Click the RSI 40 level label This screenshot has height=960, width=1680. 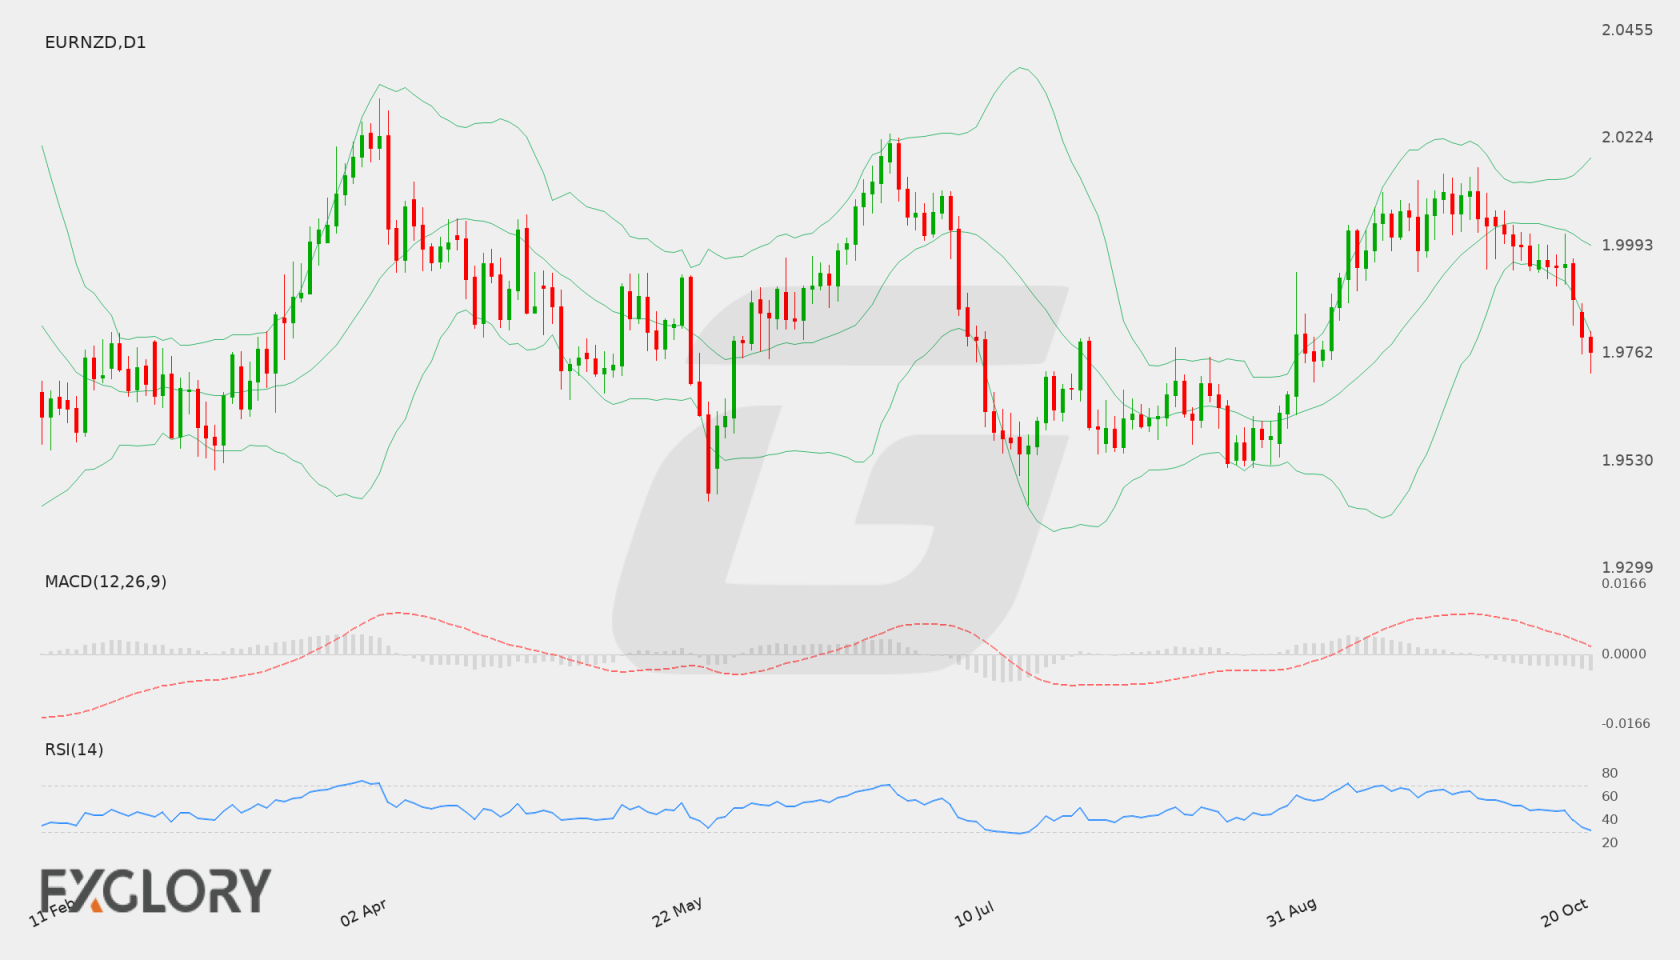coord(1610,819)
